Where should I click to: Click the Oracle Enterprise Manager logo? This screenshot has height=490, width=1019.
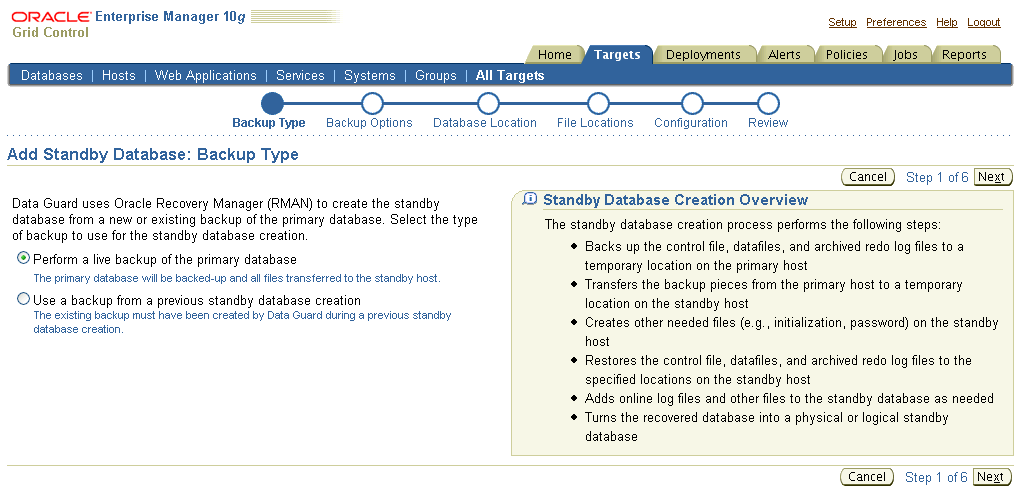click(x=128, y=24)
